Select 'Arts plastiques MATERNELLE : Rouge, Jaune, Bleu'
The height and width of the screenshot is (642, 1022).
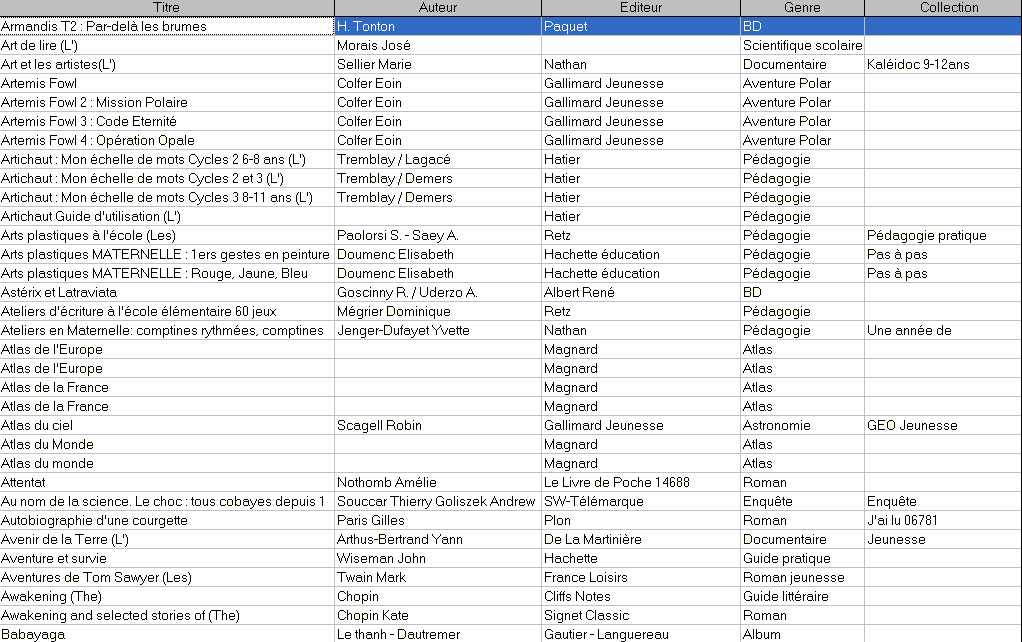(154, 274)
